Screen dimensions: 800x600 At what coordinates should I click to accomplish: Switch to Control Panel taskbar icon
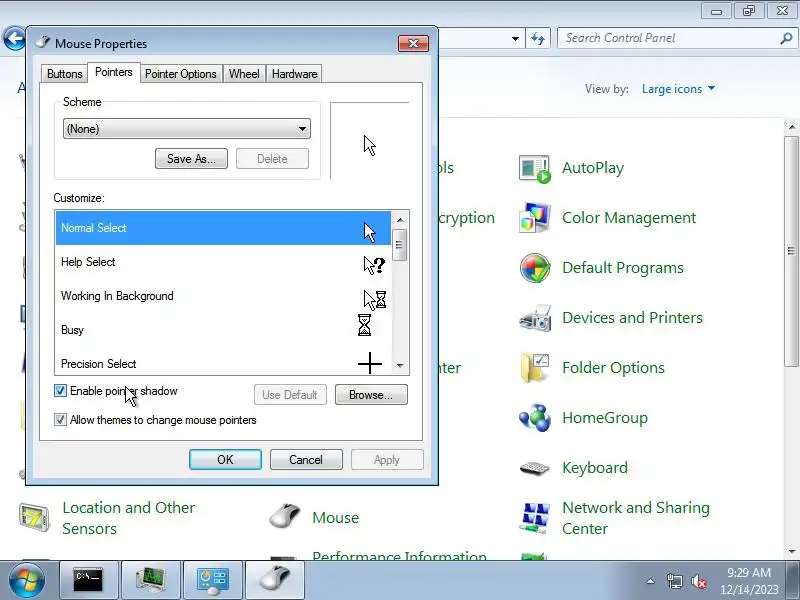pyautogui.click(x=213, y=580)
